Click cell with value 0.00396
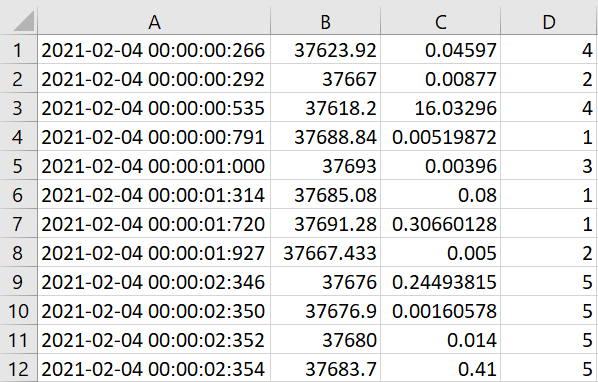 (x=440, y=165)
